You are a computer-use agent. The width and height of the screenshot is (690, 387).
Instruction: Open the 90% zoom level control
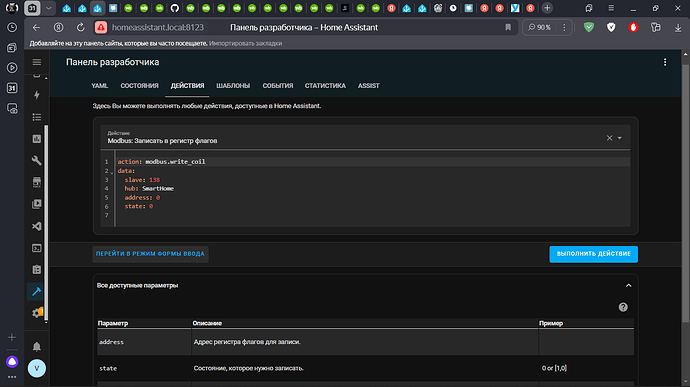coord(540,27)
